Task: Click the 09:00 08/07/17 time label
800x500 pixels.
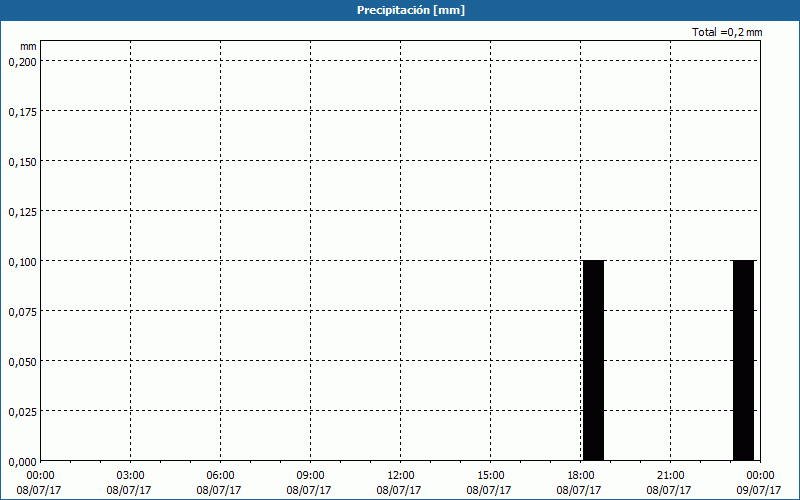Action: pos(309,483)
